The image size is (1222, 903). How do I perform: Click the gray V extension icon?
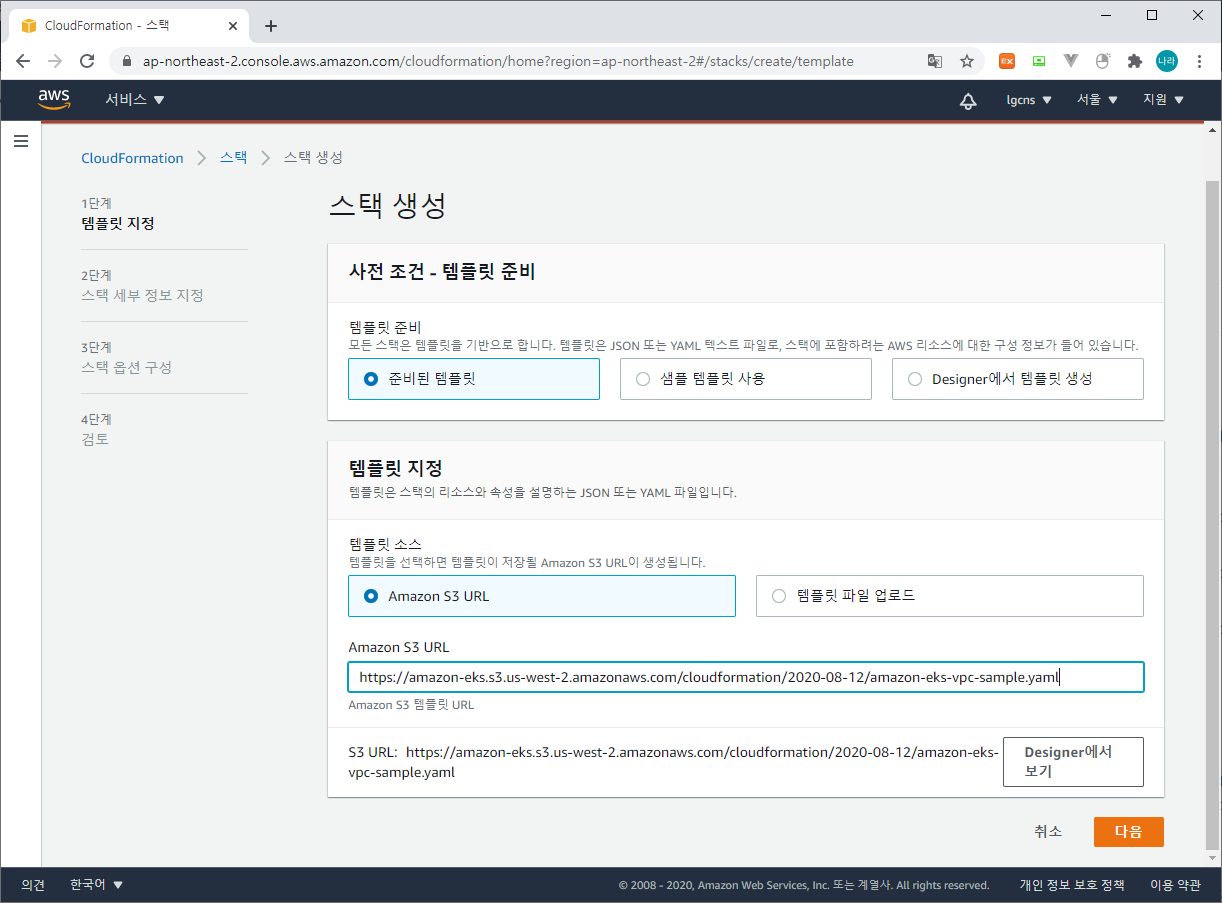click(x=1071, y=61)
